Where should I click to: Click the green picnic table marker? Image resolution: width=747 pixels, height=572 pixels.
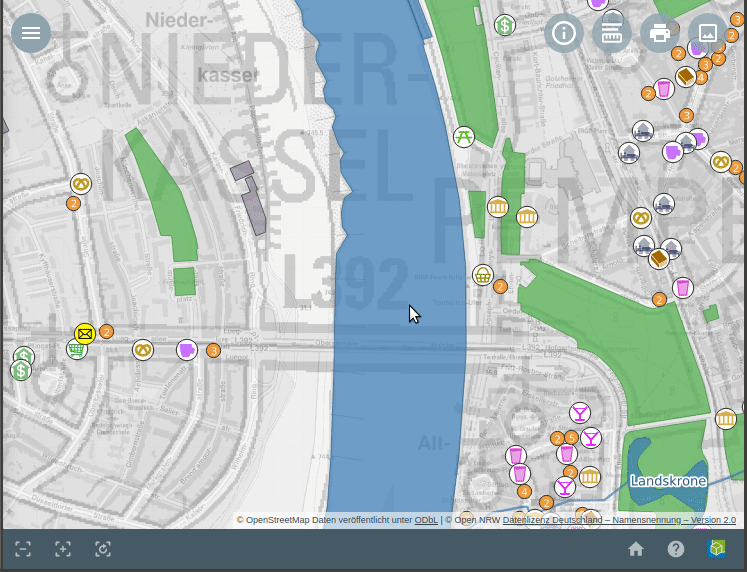(463, 137)
